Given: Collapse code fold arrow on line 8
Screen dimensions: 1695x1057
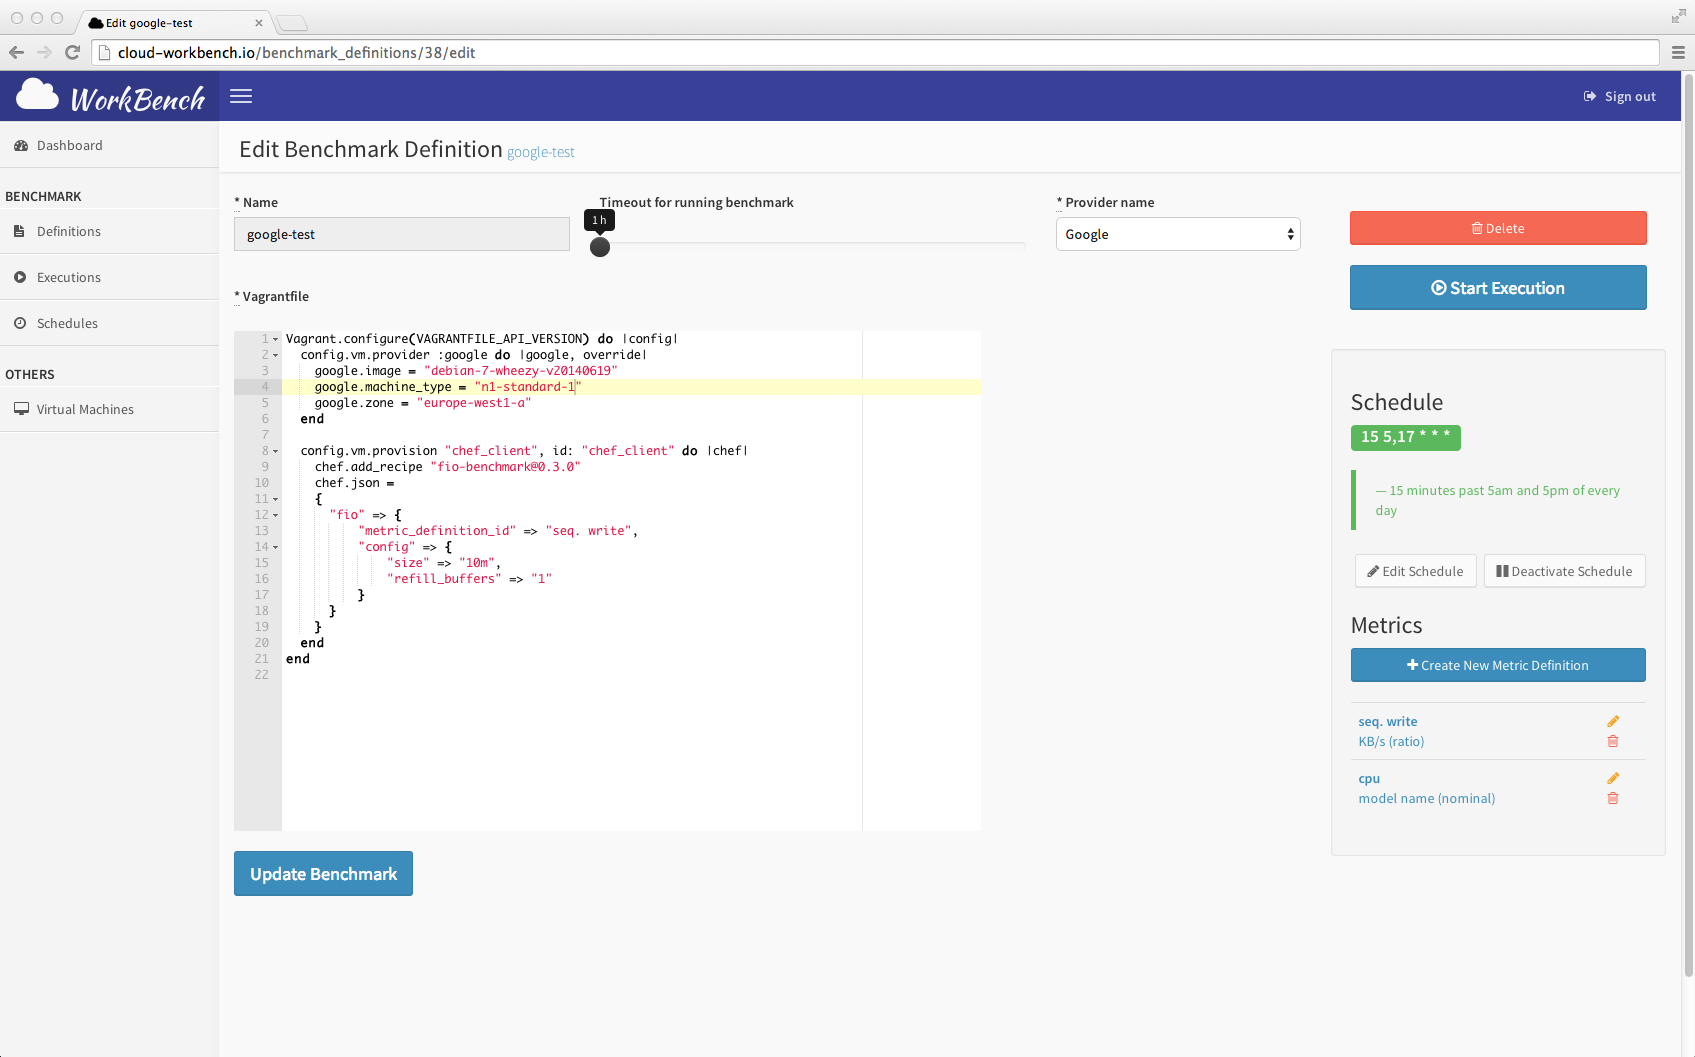Looking at the screenshot, I should [x=276, y=451].
